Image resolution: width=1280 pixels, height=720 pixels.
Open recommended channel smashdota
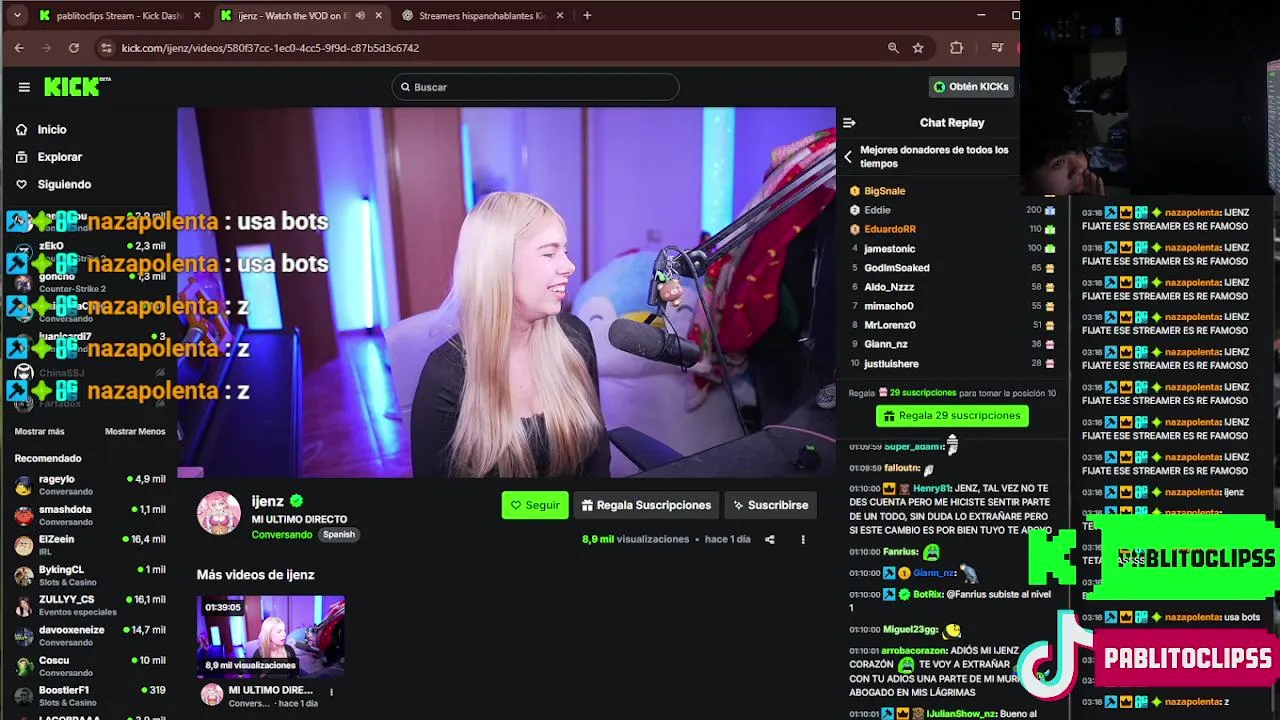pyautogui.click(x=90, y=515)
